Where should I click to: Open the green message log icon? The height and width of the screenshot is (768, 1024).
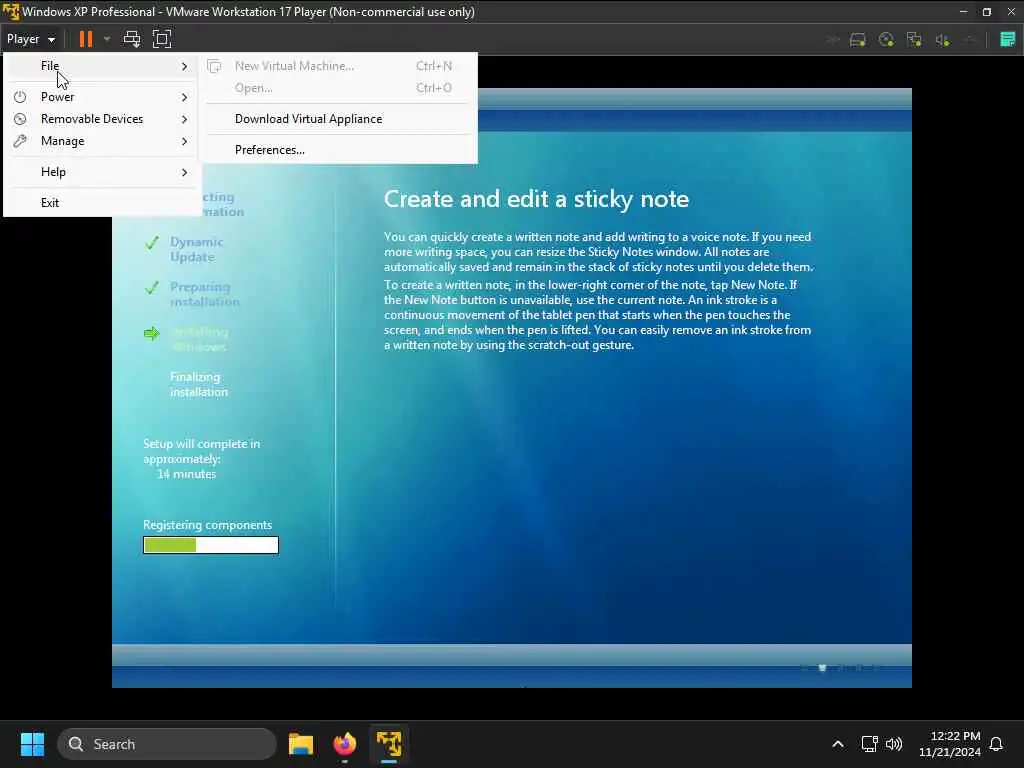tap(1008, 39)
